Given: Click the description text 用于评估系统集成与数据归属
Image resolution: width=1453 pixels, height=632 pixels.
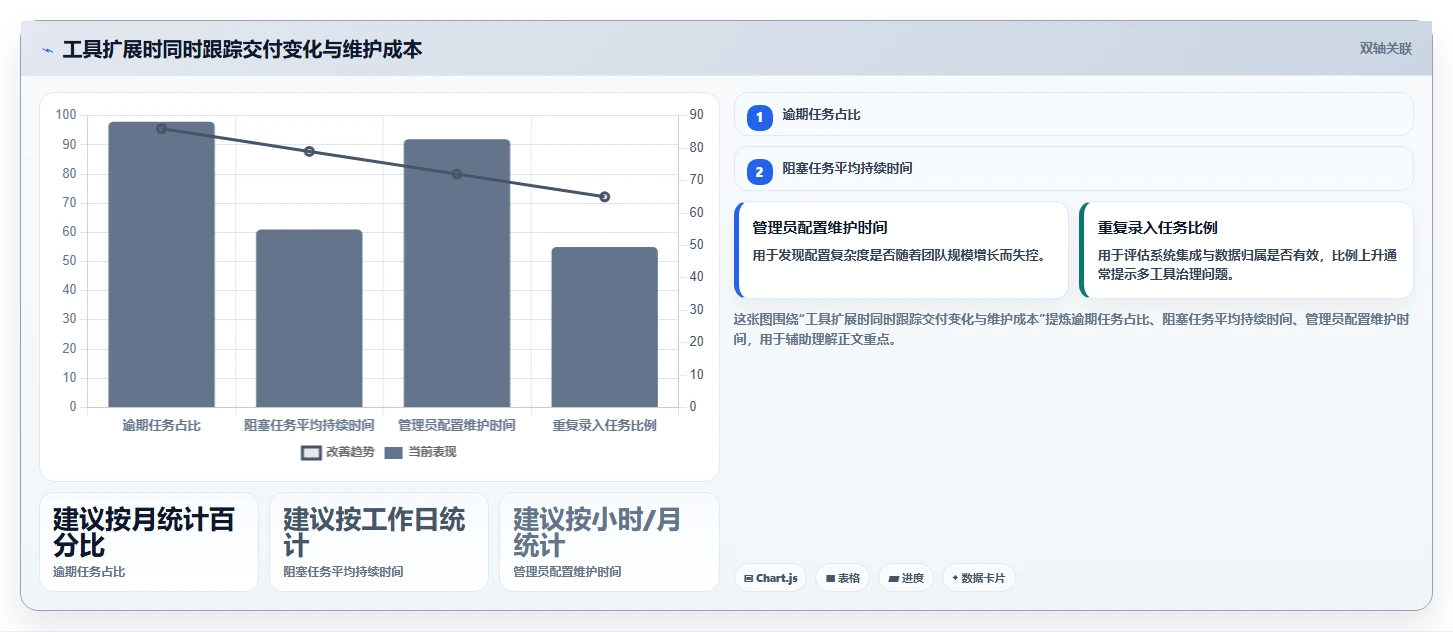Looking at the screenshot, I should coord(1247,264).
